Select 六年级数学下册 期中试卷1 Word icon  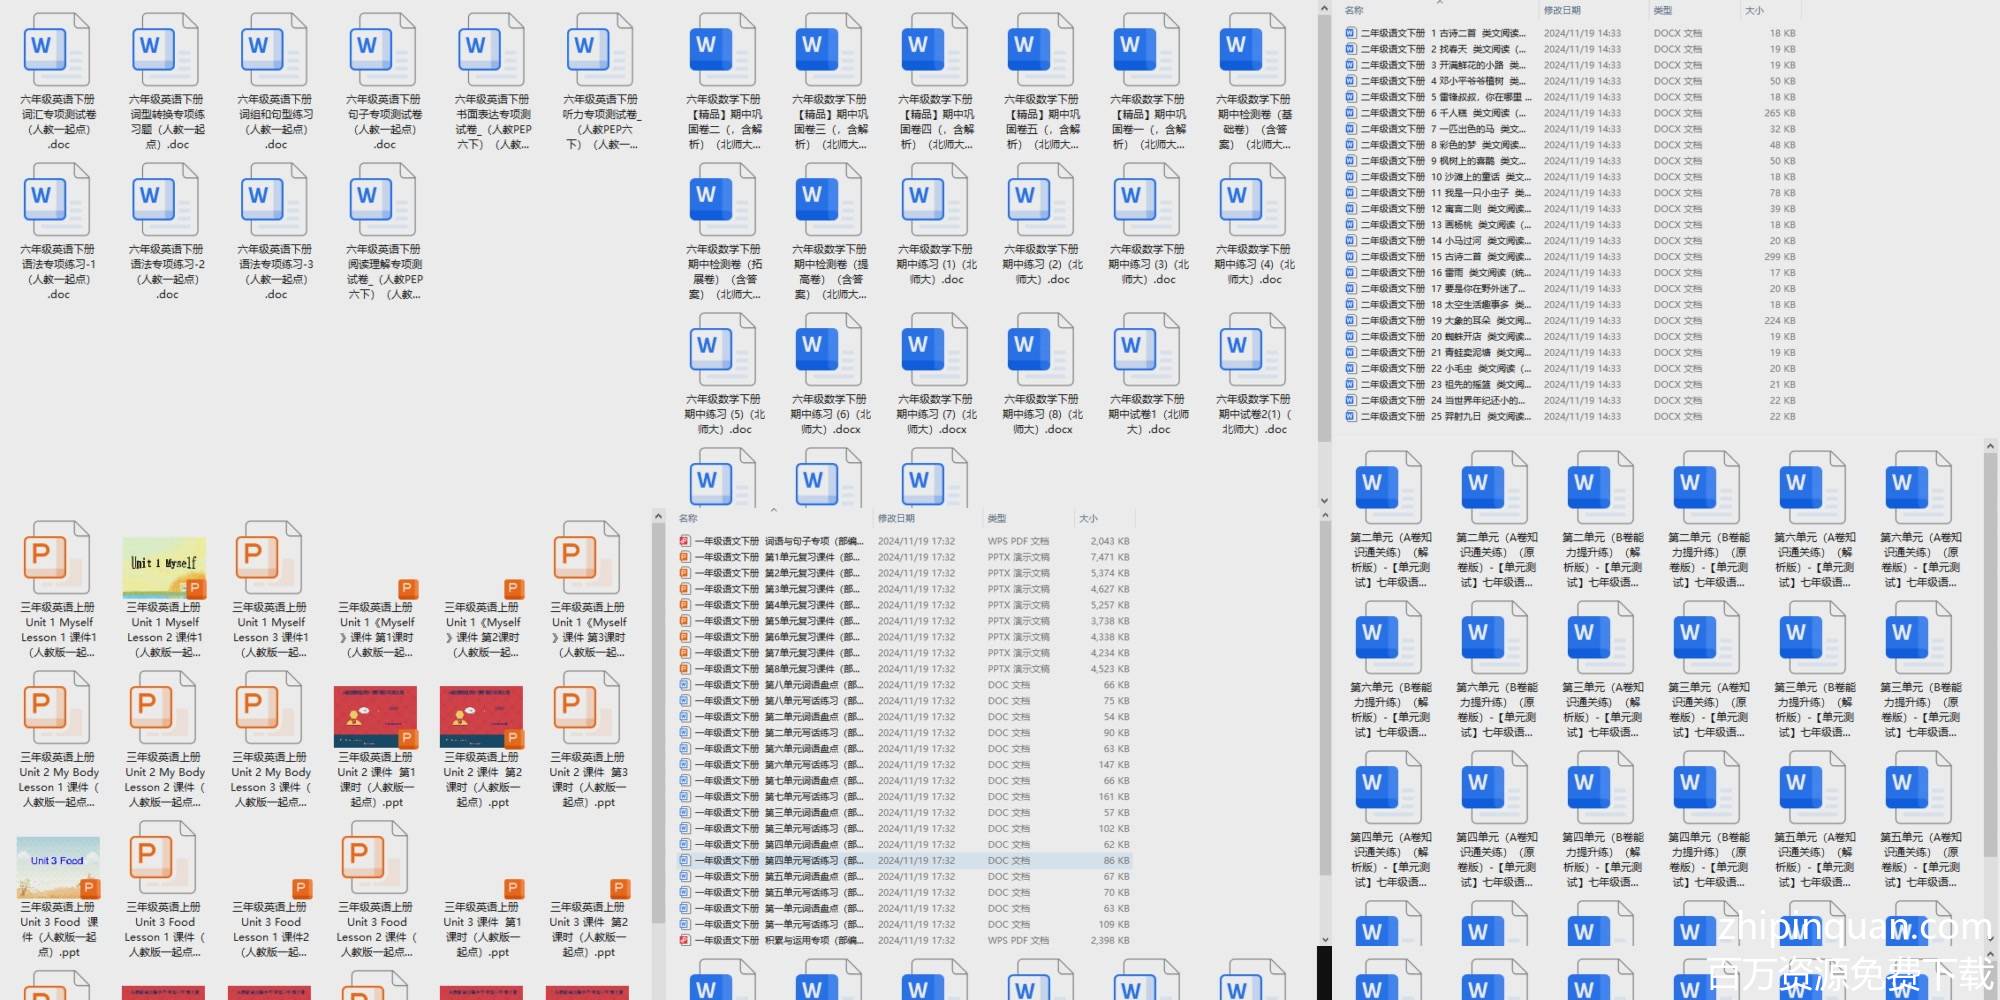1147,351
